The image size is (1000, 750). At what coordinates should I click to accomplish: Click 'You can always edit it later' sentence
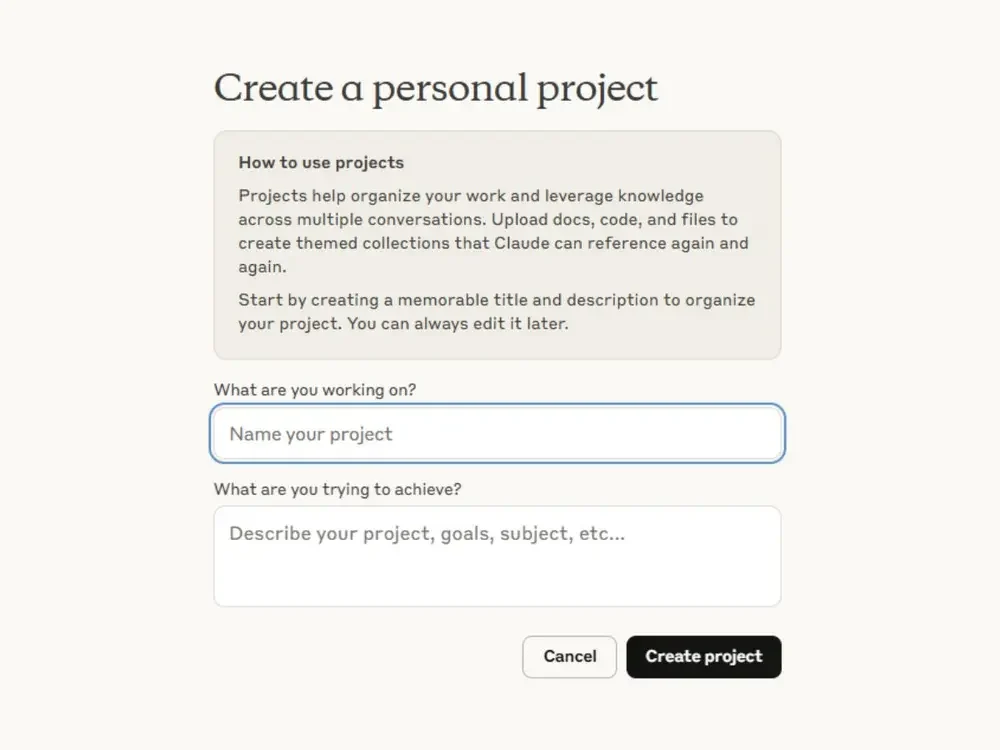458,323
